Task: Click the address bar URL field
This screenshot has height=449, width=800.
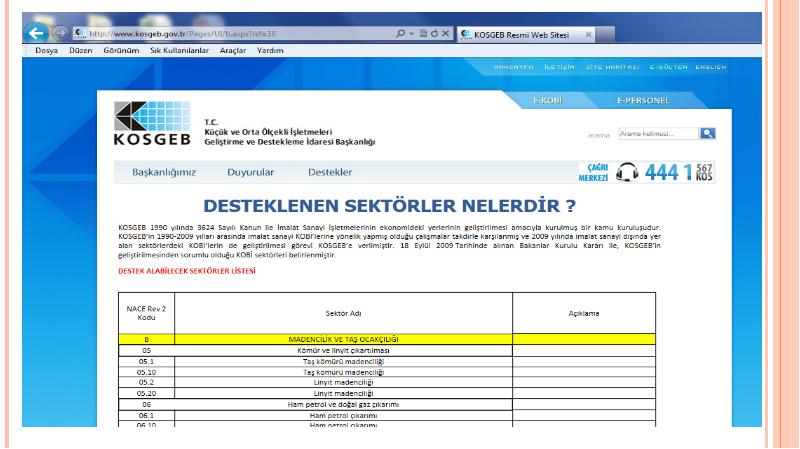Action: (x=235, y=34)
